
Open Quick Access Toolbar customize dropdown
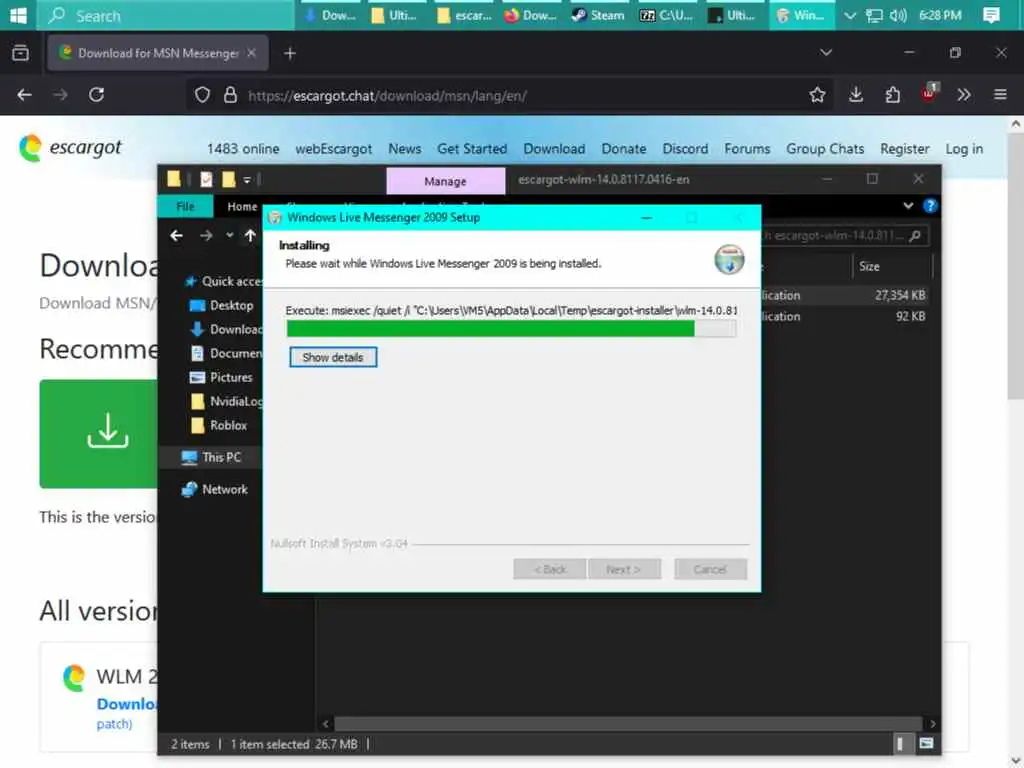247,180
